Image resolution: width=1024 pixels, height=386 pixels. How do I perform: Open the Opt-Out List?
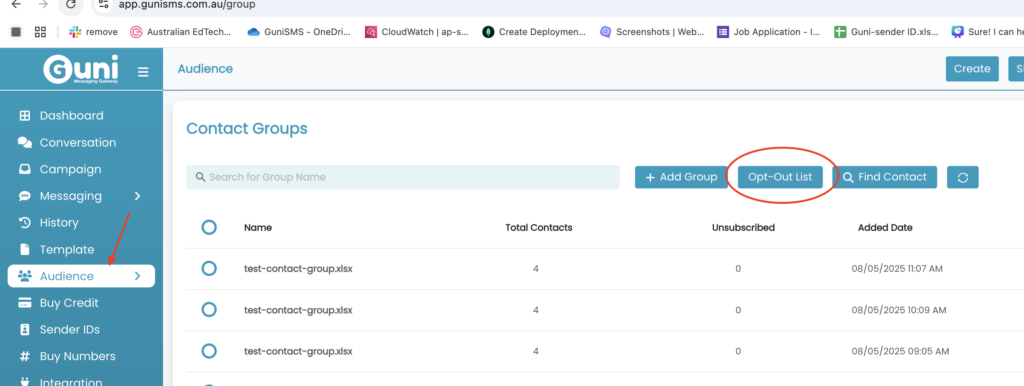[780, 177]
